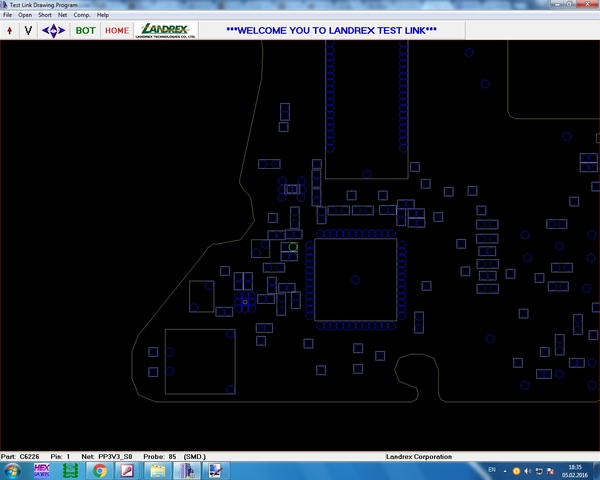The height and width of the screenshot is (480, 600).
Task: Launch Google Chrome from the taskbar
Action: tap(101, 470)
